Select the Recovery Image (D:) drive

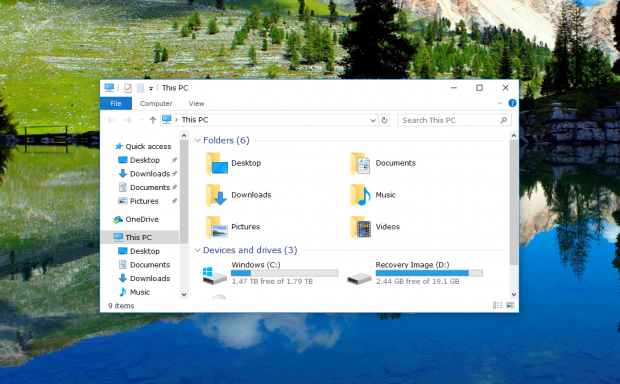pyautogui.click(x=415, y=273)
